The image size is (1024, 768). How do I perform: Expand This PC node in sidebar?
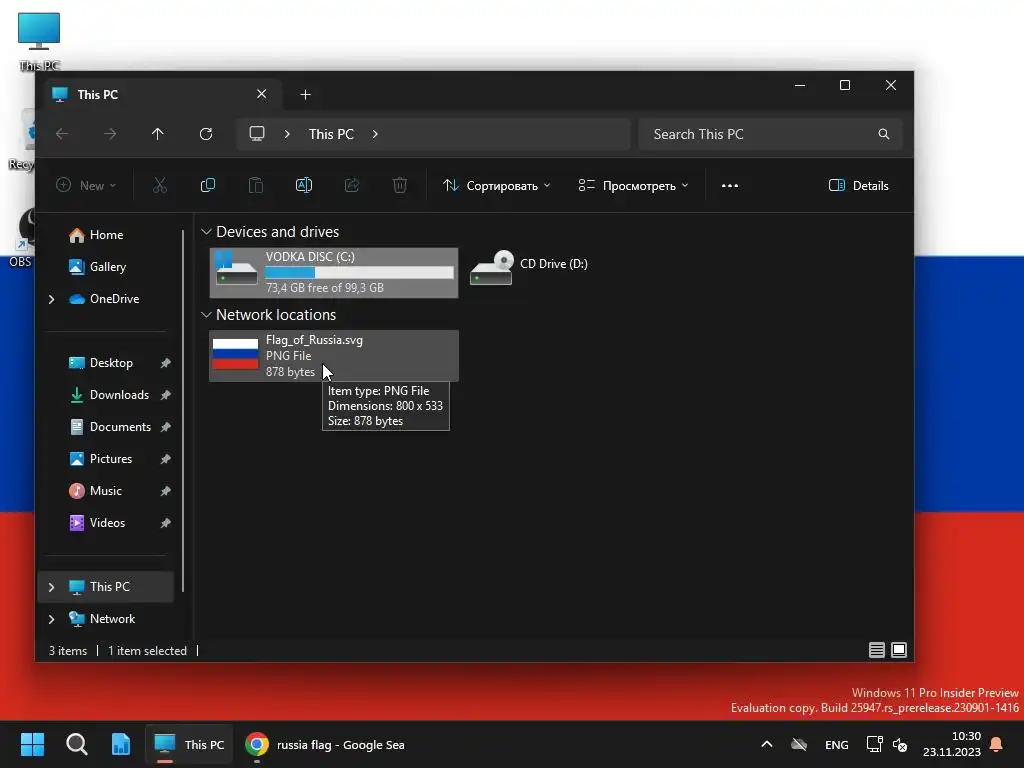click(x=52, y=587)
